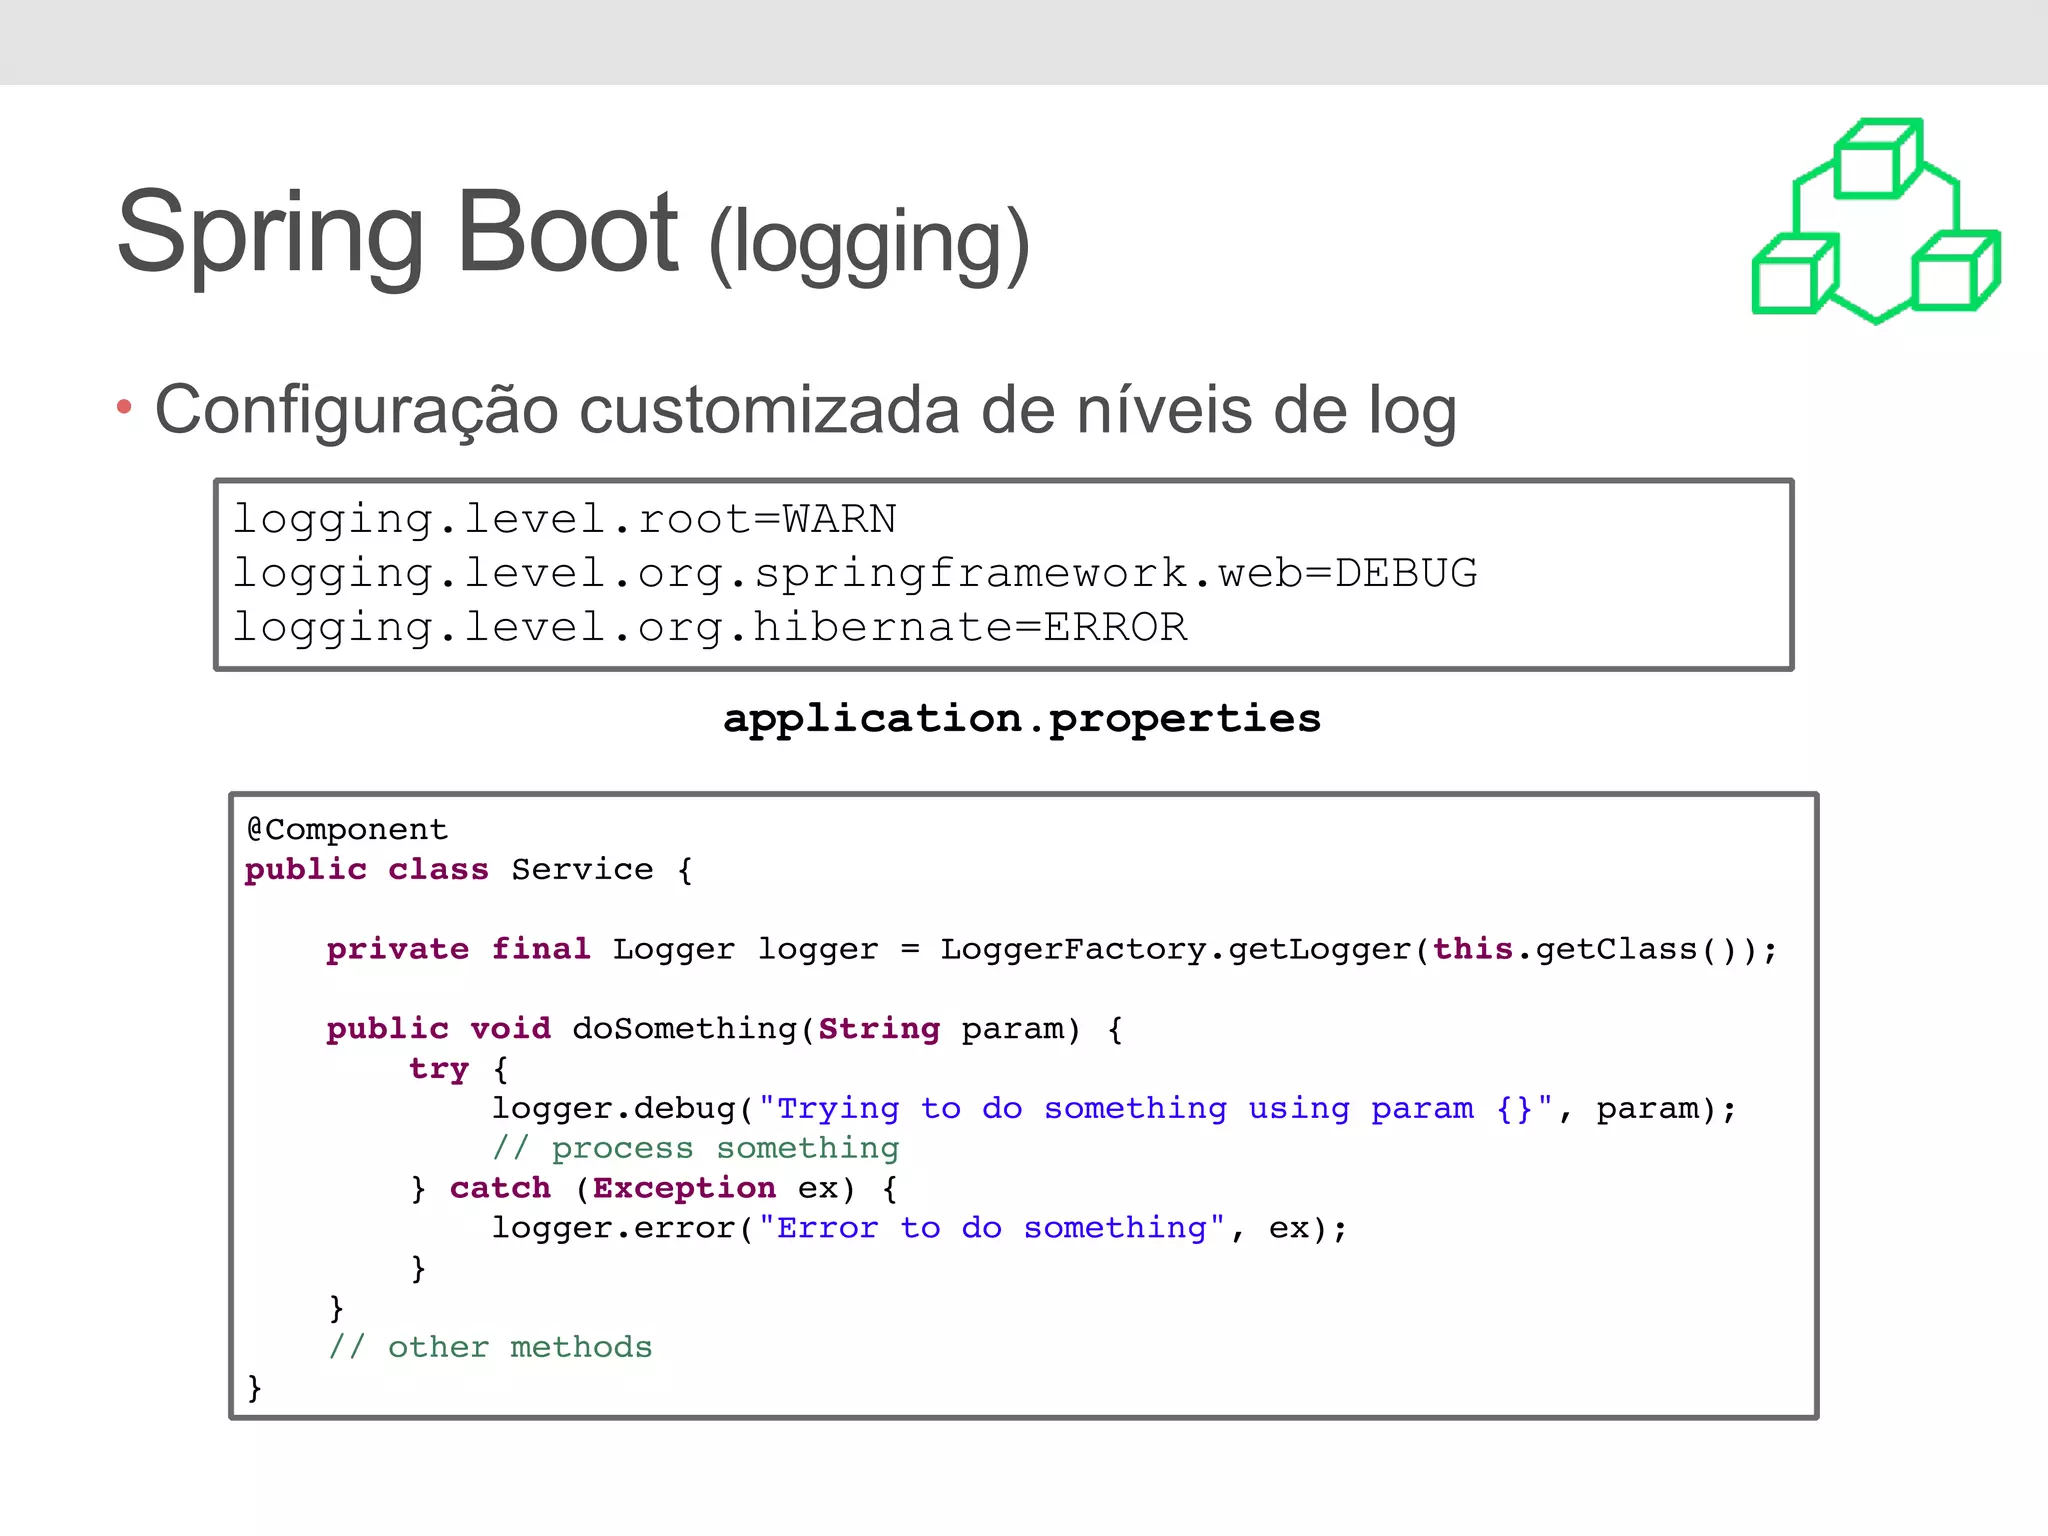Select the 'private final Logger logger' declaration line

tap(1052, 949)
